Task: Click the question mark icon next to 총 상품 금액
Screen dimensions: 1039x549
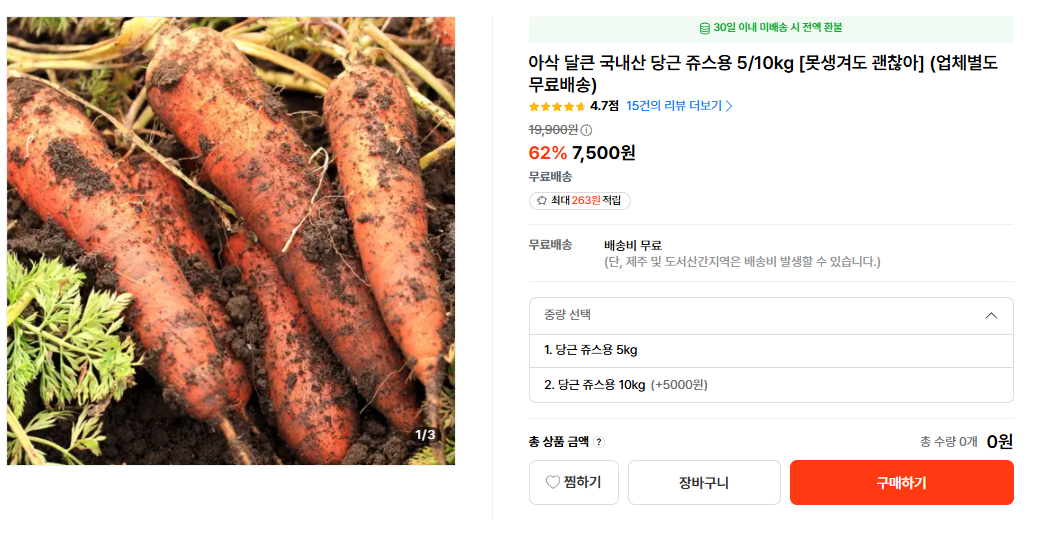Action: pyautogui.click(x=599, y=442)
